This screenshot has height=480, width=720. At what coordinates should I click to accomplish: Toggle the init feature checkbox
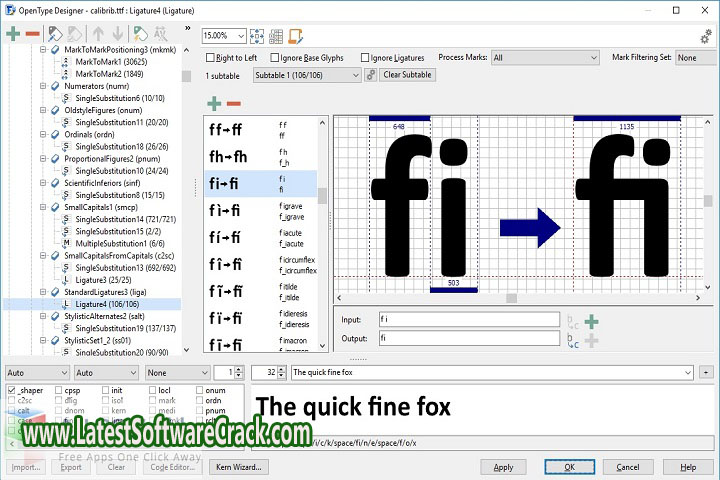click(106, 390)
